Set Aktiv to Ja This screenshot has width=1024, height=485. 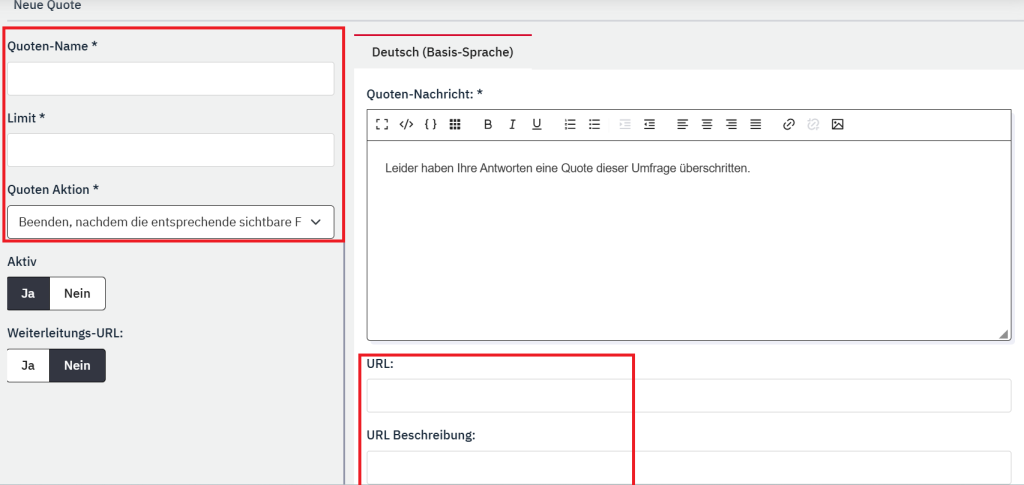point(28,294)
